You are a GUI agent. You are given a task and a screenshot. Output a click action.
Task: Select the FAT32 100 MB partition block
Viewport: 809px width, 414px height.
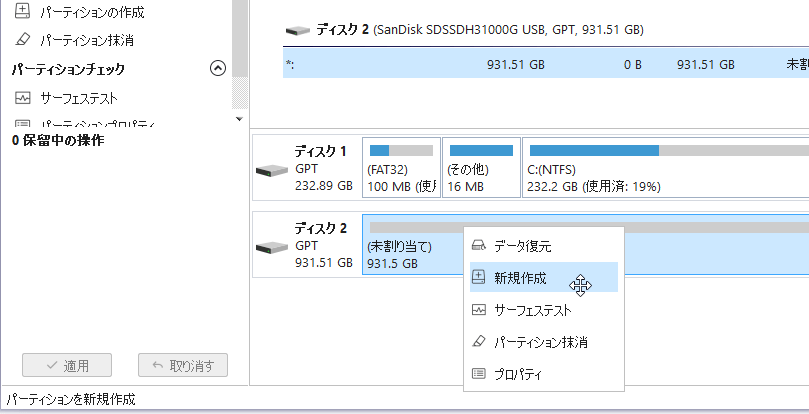[x=401, y=168]
